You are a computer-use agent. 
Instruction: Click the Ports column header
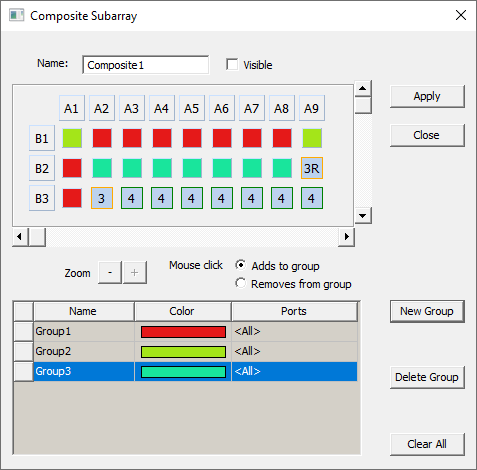295,311
